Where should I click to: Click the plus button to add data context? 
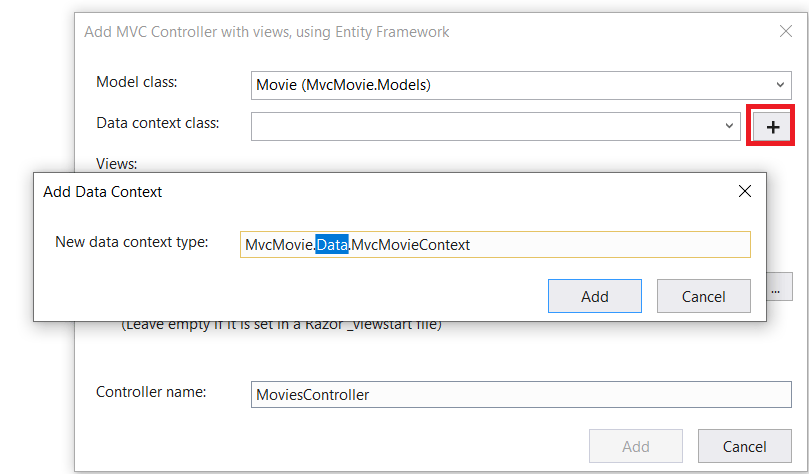point(771,127)
